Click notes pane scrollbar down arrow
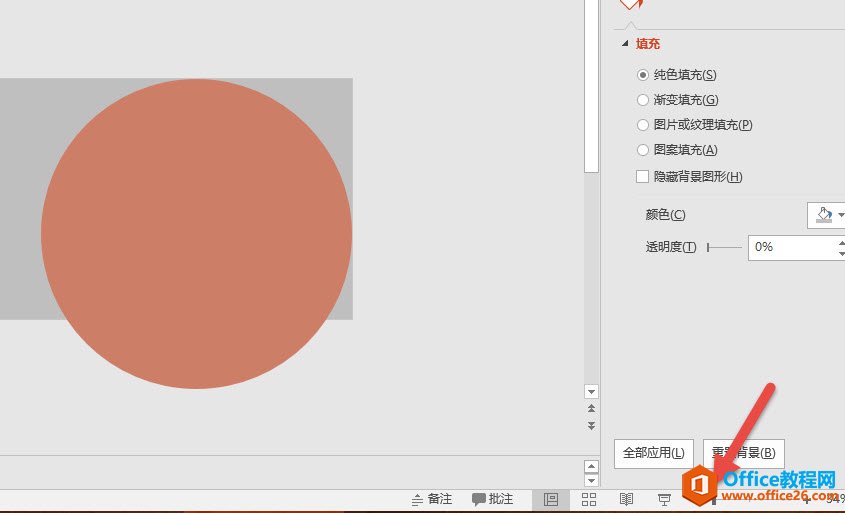845x513 pixels. (x=591, y=480)
